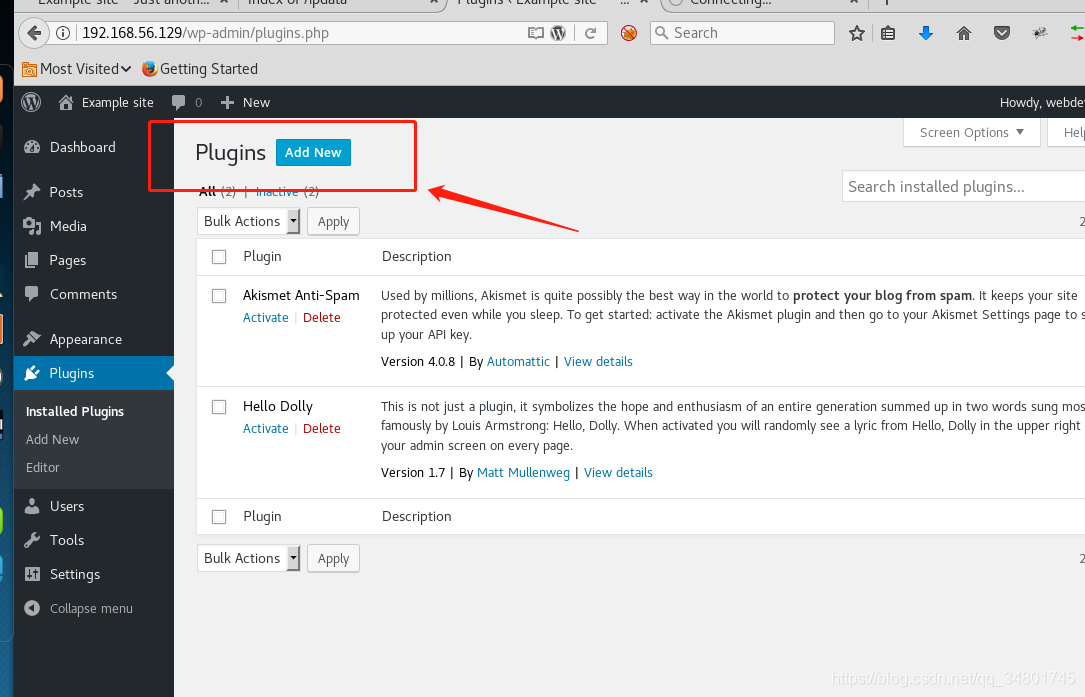
Task: Delete the Akismet Anti-Spam plugin
Action: (322, 318)
